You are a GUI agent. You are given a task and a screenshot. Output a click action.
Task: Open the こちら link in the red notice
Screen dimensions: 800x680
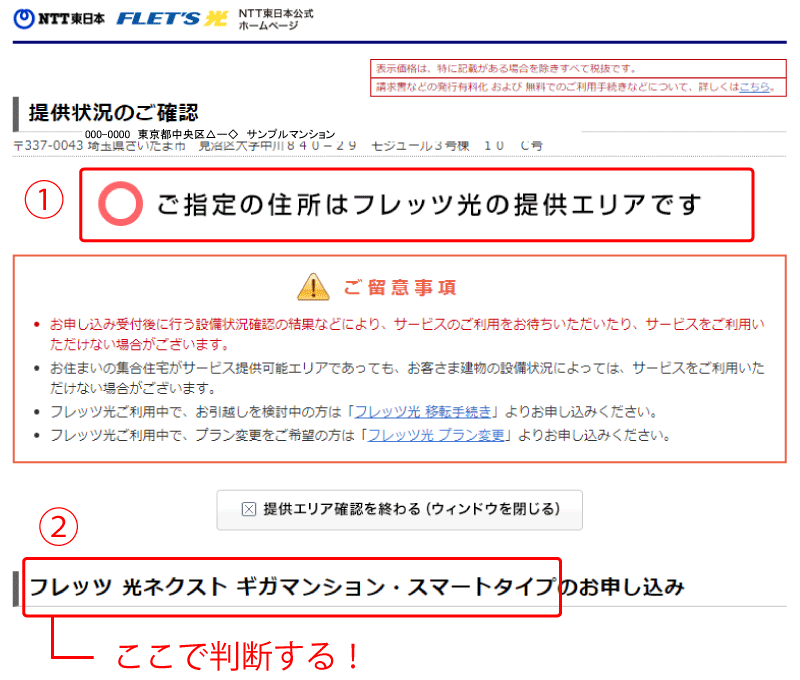tap(755, 87)
